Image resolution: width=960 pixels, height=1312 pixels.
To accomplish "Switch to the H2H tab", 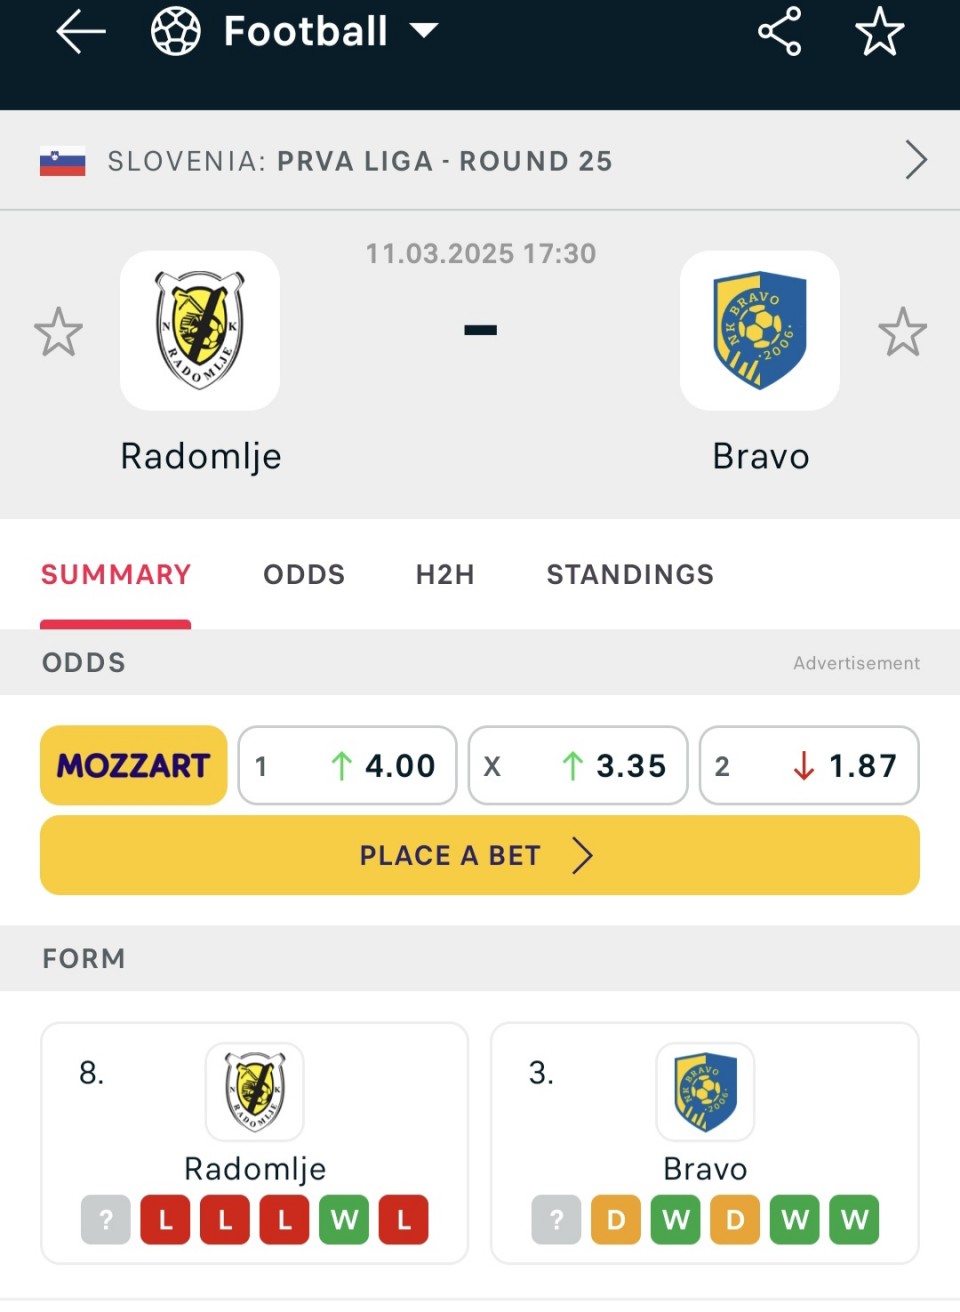I will click(445, 574).
